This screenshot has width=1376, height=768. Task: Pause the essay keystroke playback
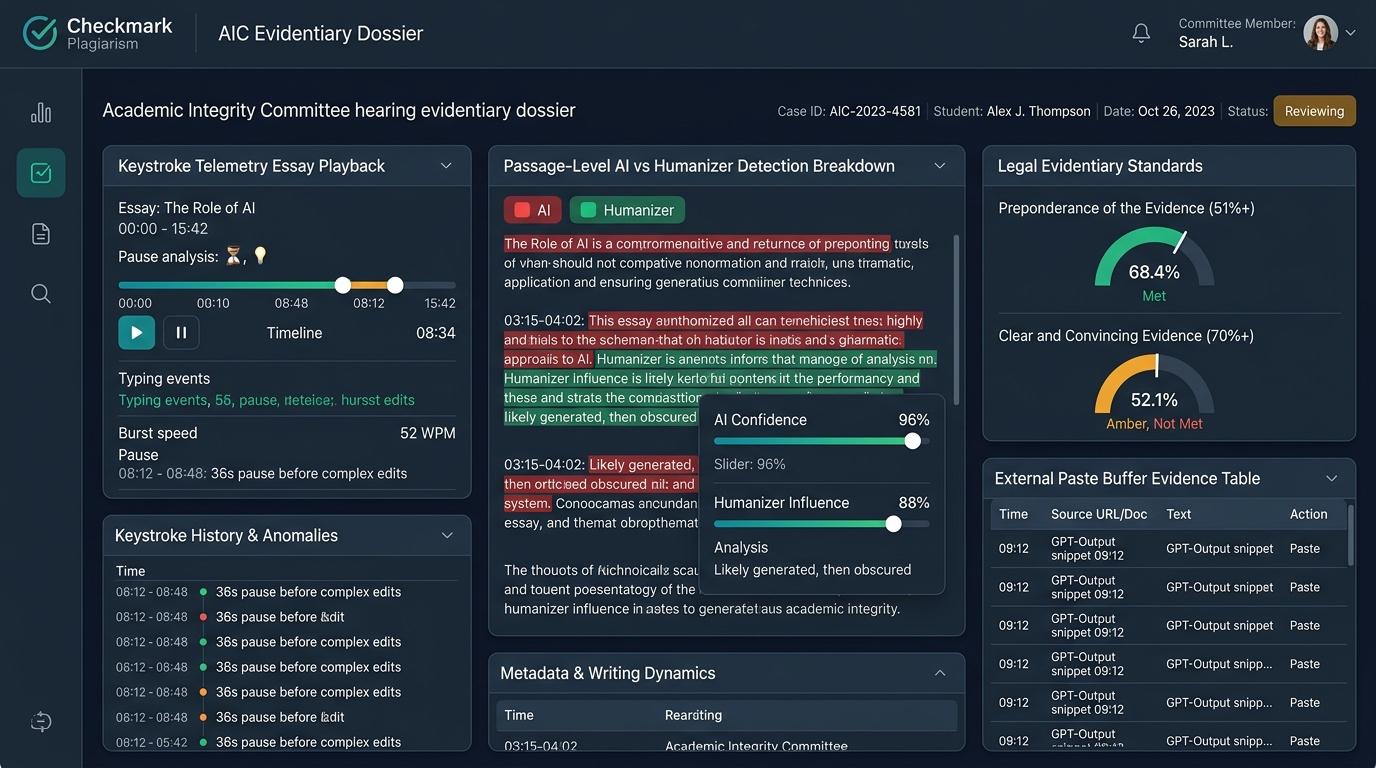(181, 333)
